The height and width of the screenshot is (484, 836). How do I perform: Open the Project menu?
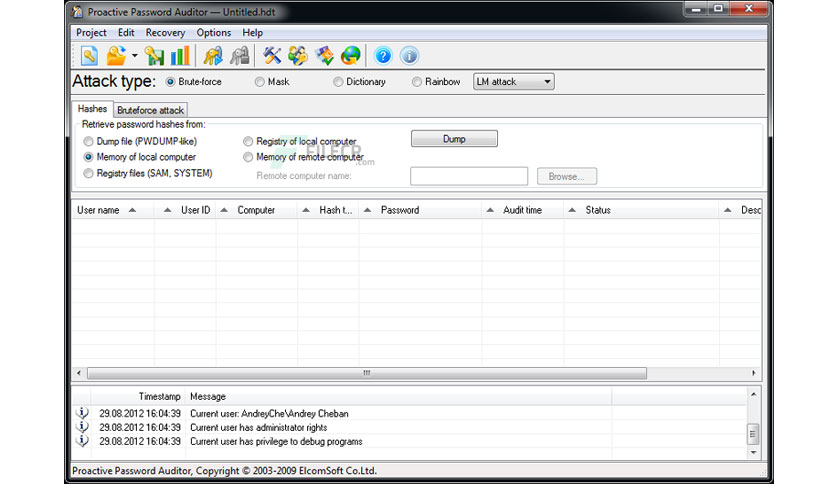tap(91, 33)
